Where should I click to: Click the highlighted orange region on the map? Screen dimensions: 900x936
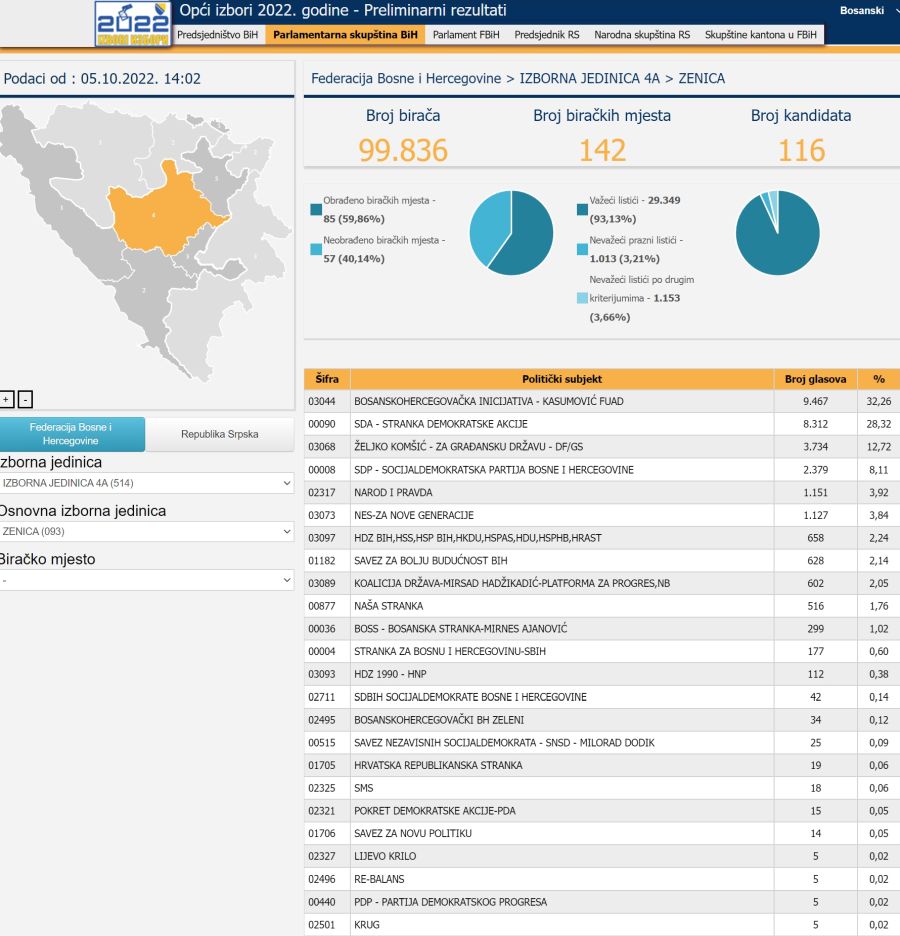[160, 212]
